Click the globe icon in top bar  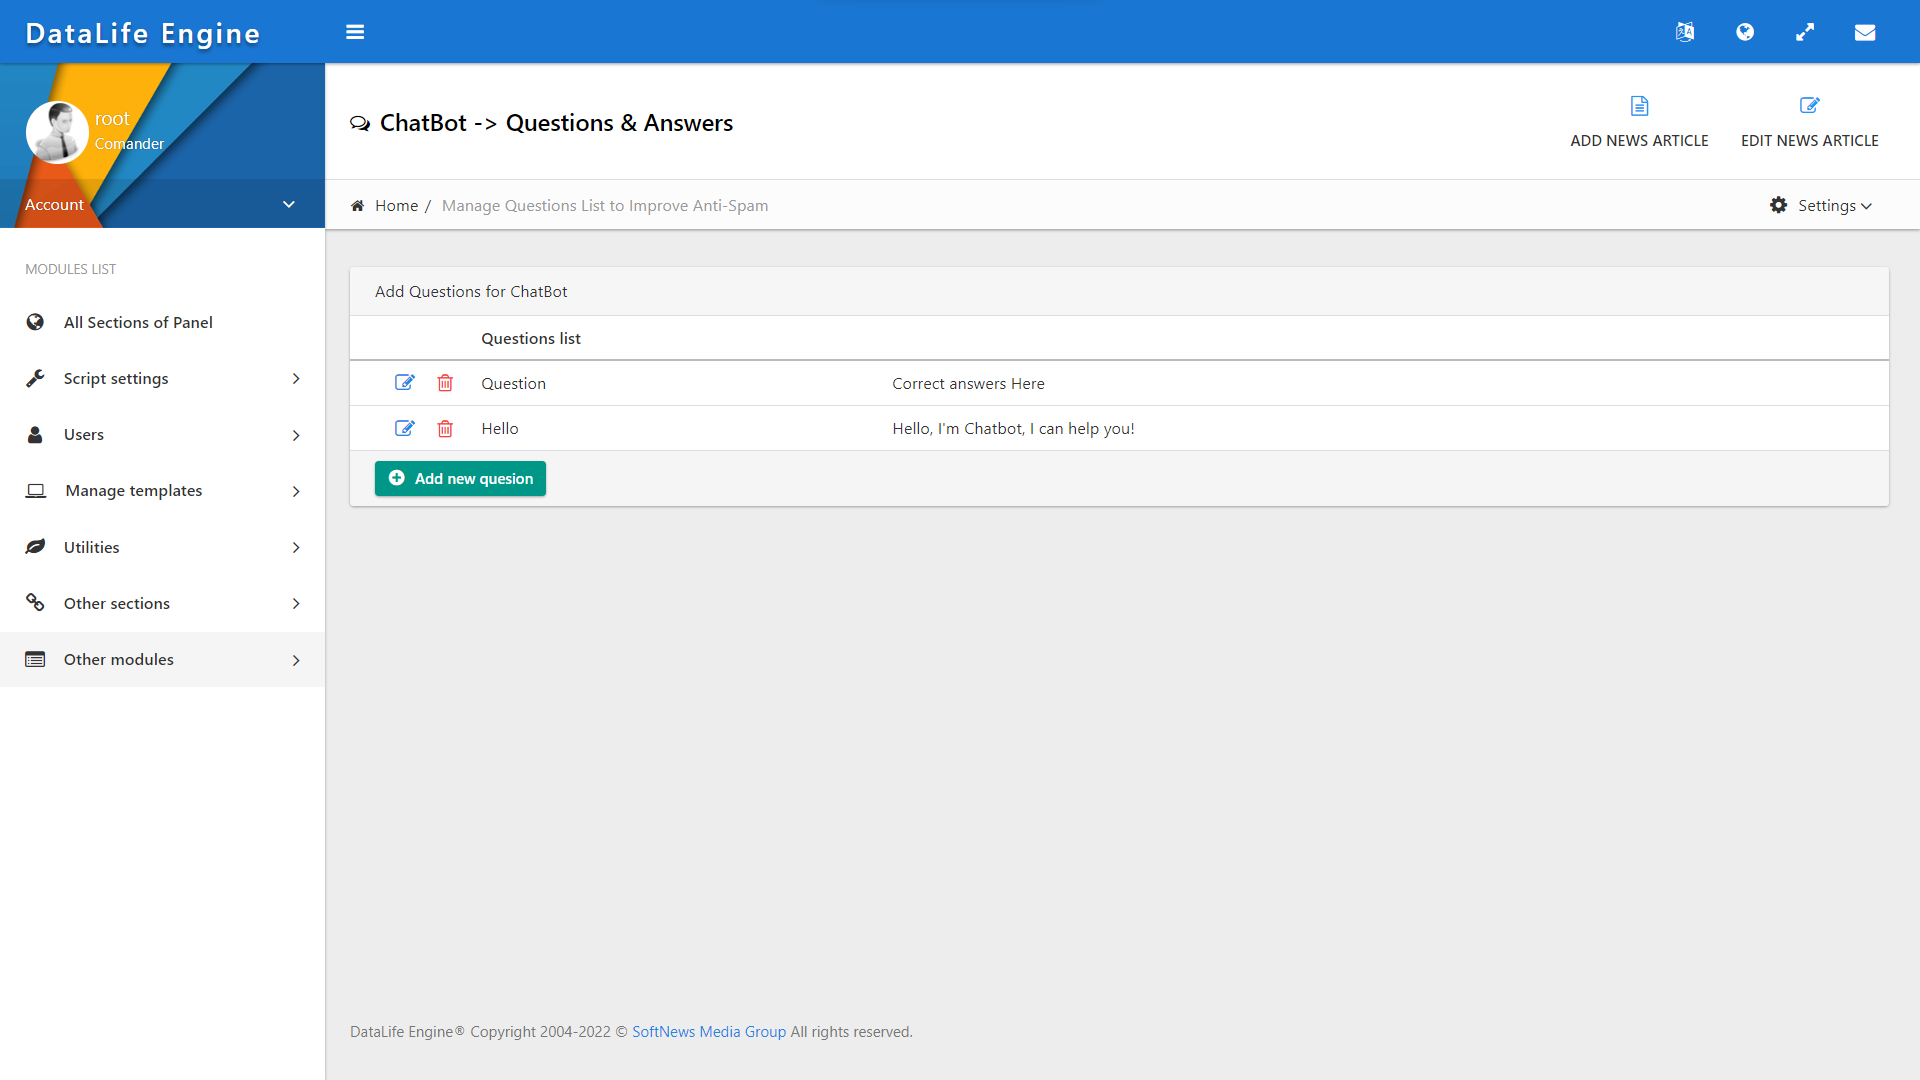coord(1745,32)
